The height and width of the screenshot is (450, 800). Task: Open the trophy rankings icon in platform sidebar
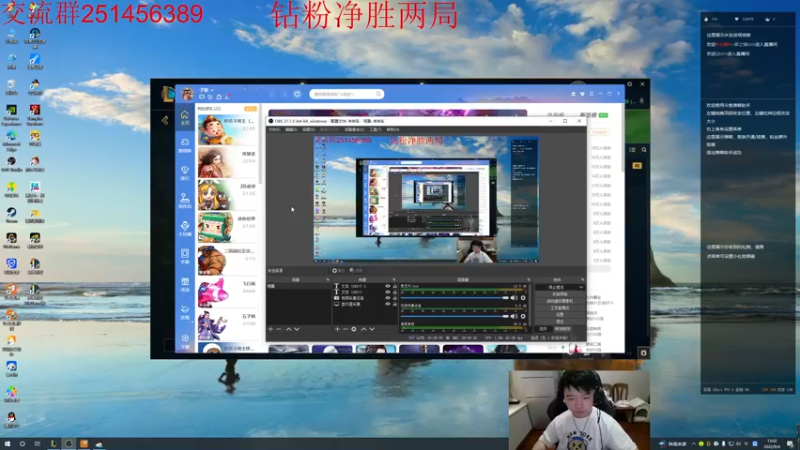click(185, 173)
